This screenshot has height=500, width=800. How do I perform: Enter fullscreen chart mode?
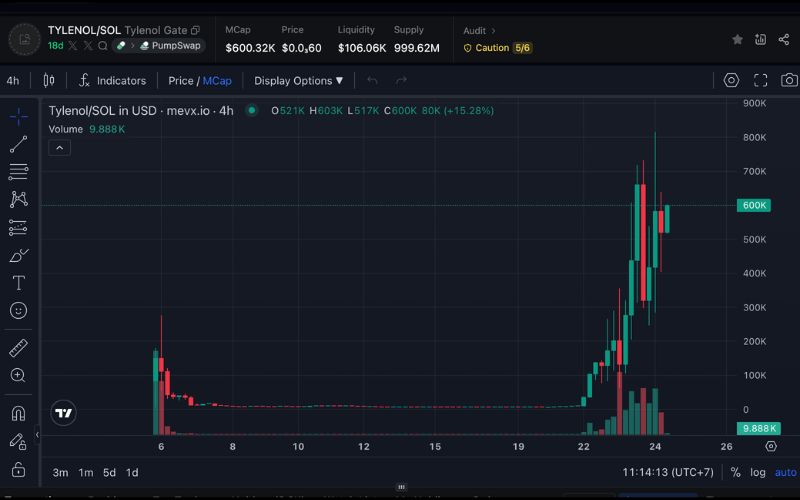click(760, 80)
